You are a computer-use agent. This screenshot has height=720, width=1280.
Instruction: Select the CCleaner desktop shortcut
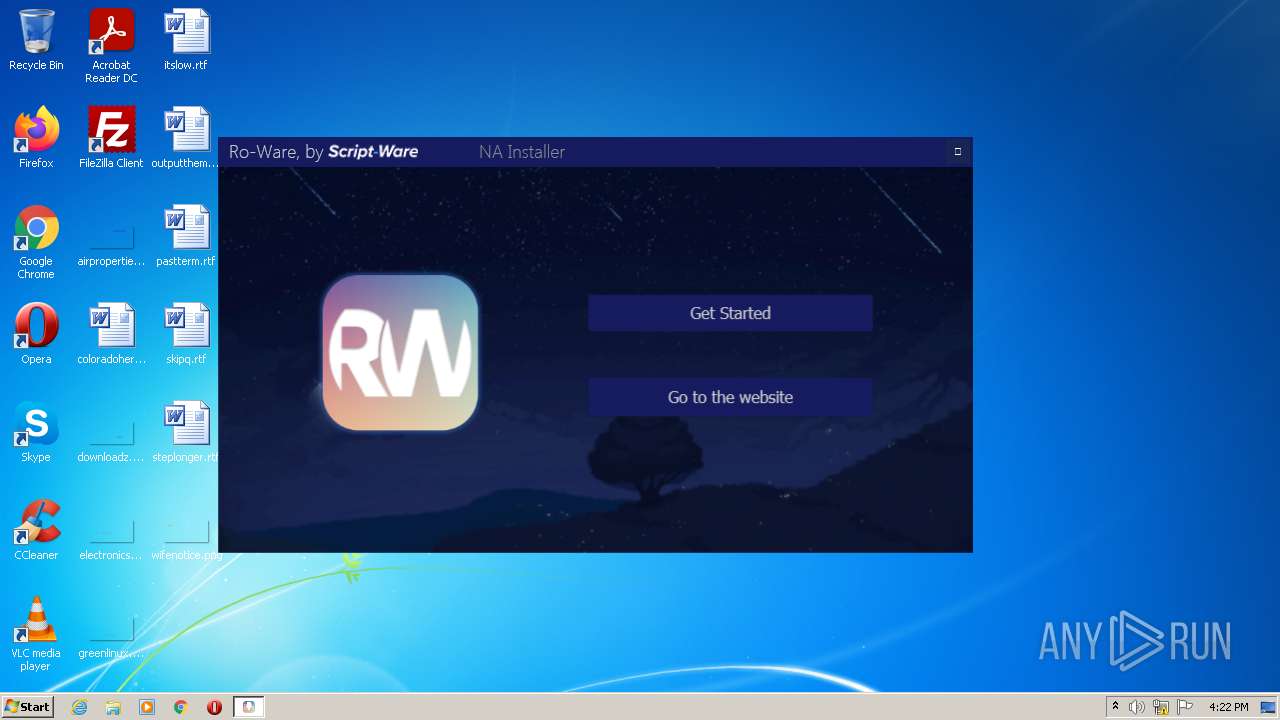coord(36,530)
